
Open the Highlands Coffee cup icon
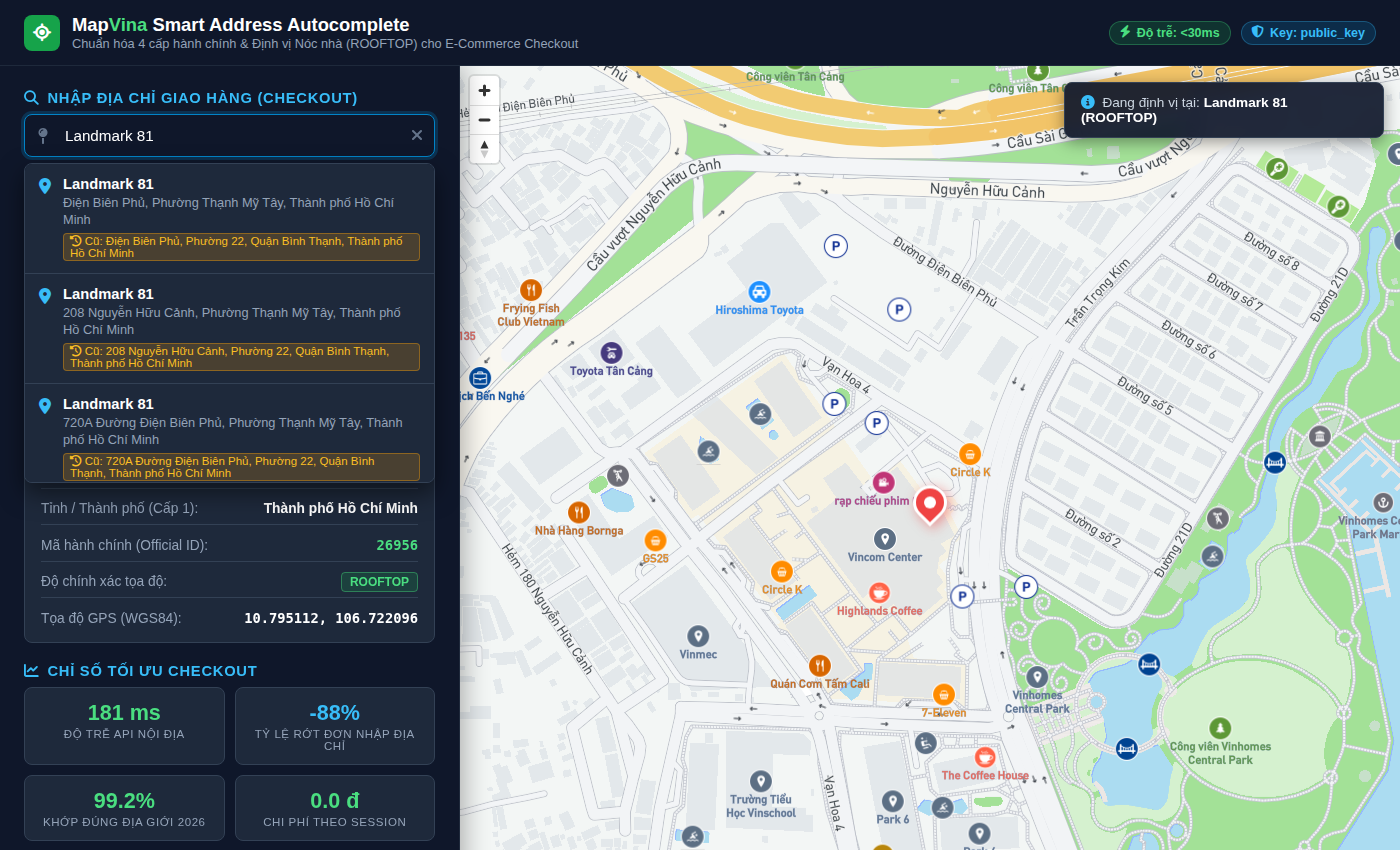pos(879,592)
